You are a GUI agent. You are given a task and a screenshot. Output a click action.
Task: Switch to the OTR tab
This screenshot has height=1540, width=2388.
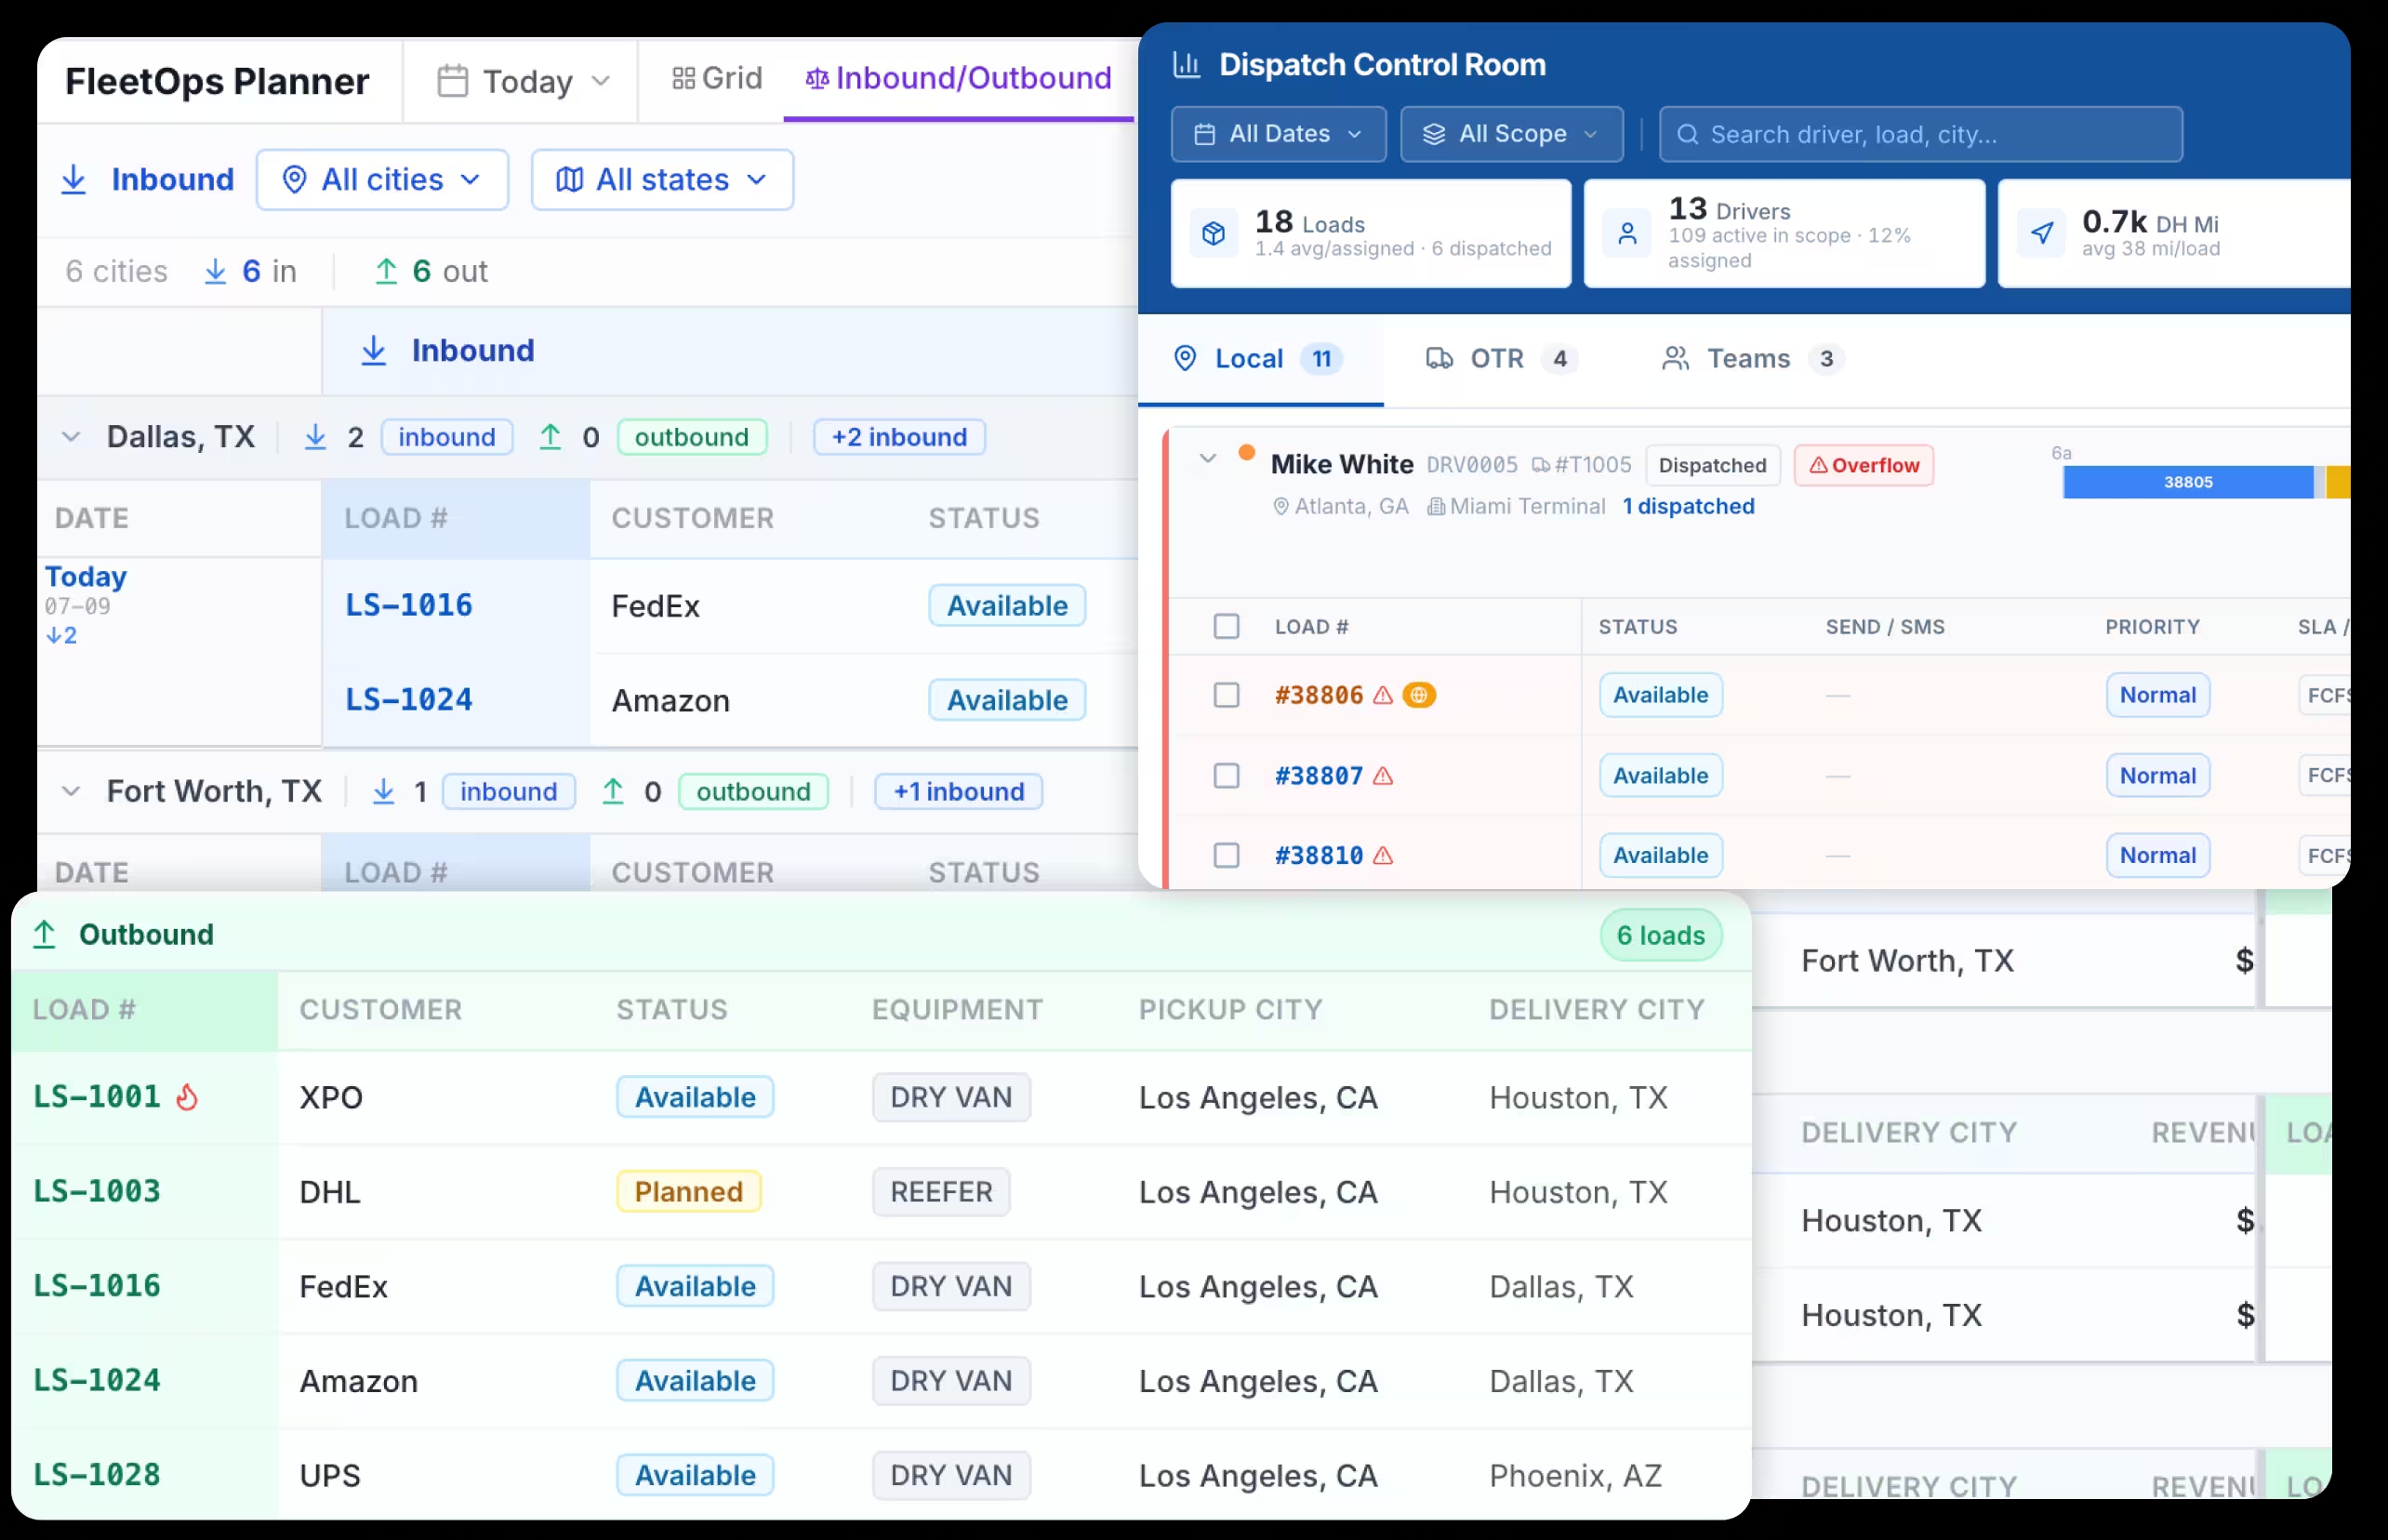(x=1501, y=359)
